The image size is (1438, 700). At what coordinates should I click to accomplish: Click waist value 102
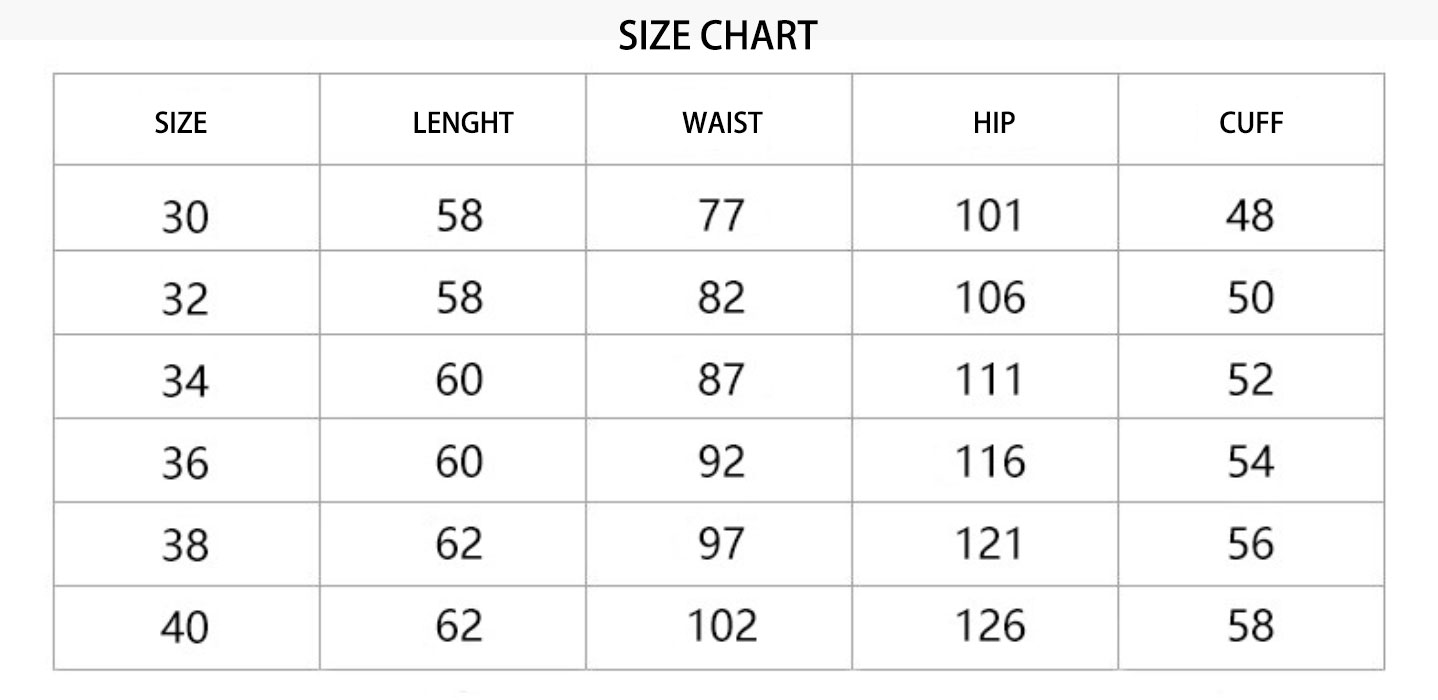pyautogui.click(x=721, y=626)
